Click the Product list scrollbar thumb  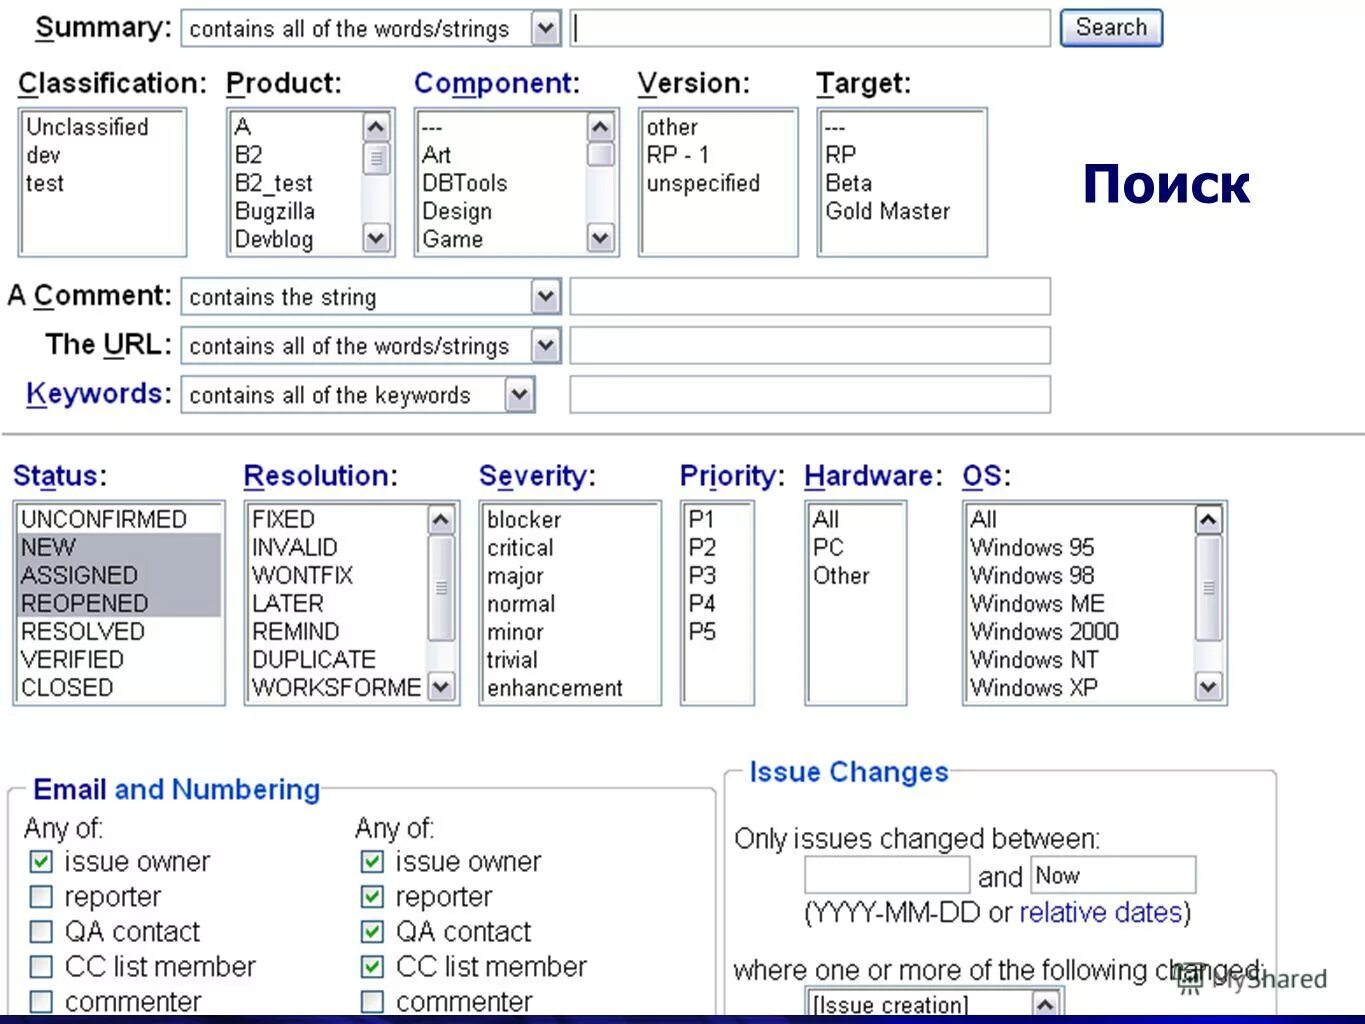(x=376, y=158)
